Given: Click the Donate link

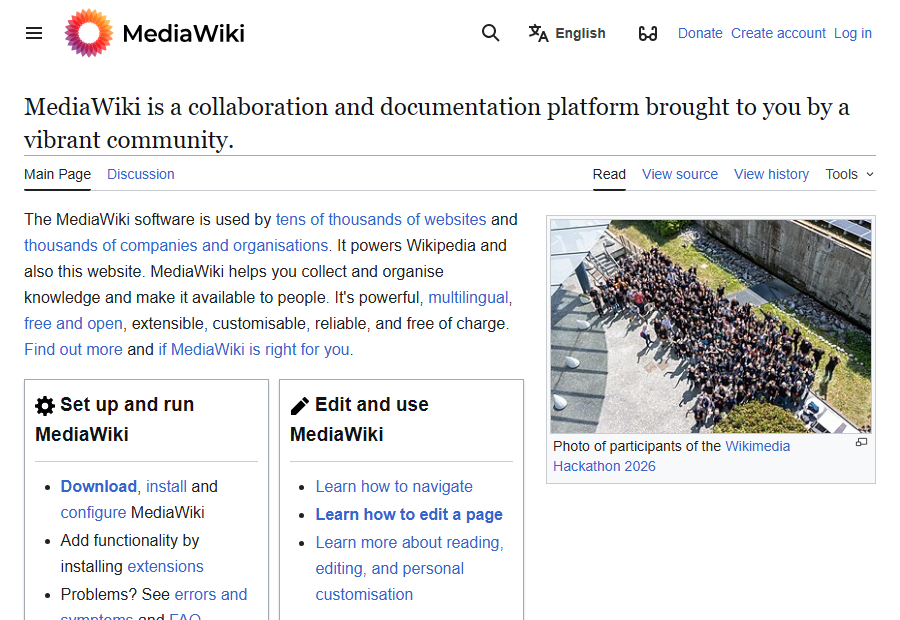Looking at the screenshot, I should pyautogui.click(x=700, y=33).
